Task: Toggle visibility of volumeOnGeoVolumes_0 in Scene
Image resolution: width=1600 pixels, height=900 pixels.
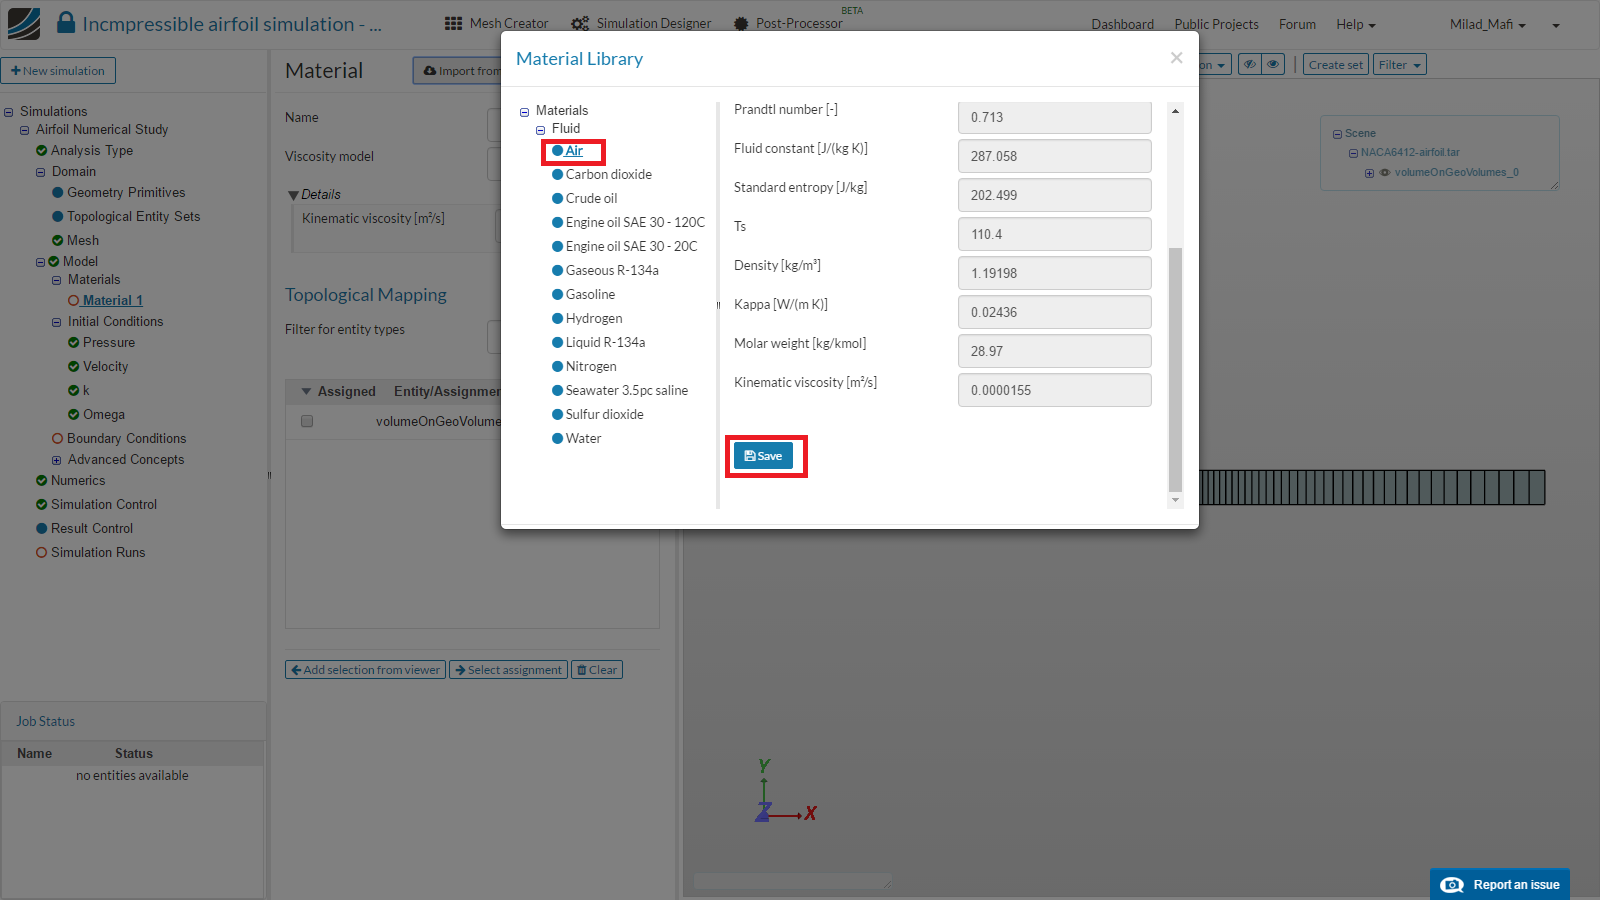Action: (x=1385, y=173)
